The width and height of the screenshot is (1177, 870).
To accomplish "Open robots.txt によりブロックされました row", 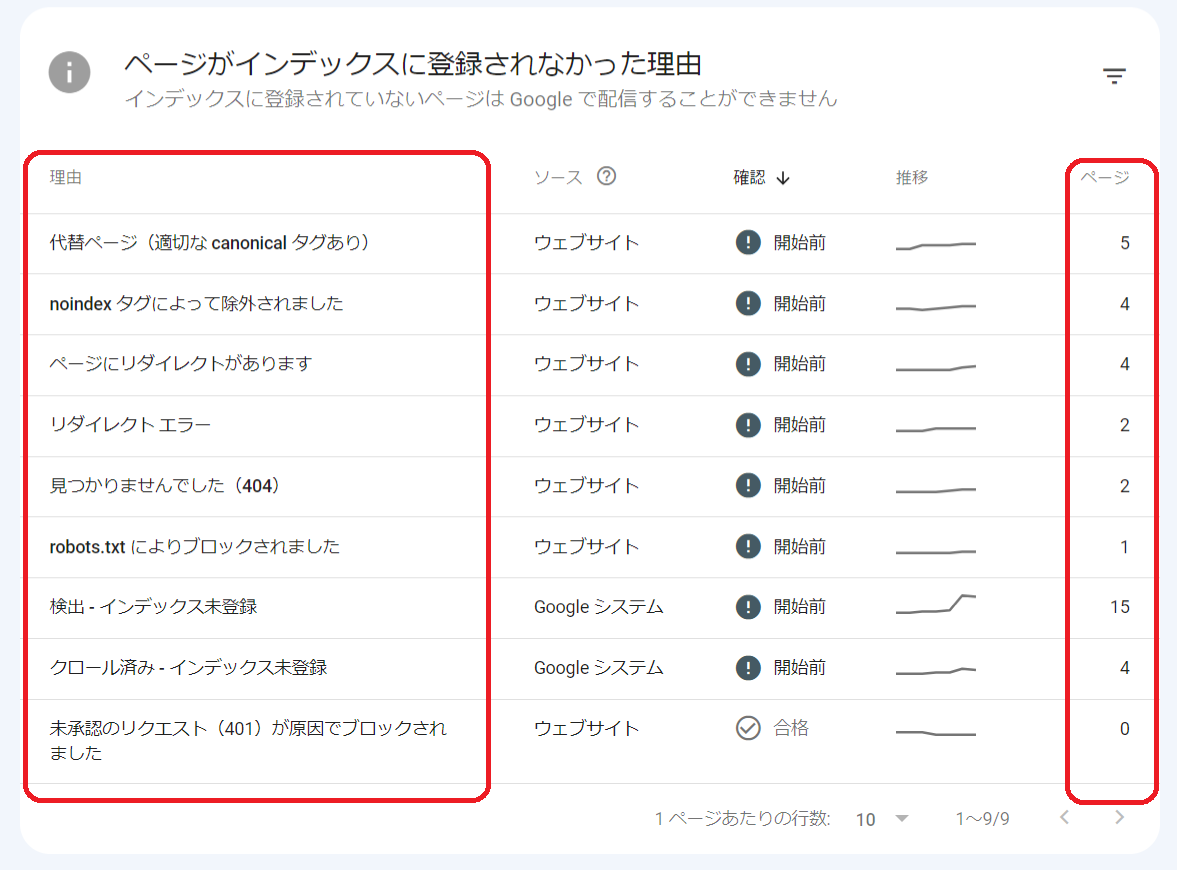I will point(589,547).
